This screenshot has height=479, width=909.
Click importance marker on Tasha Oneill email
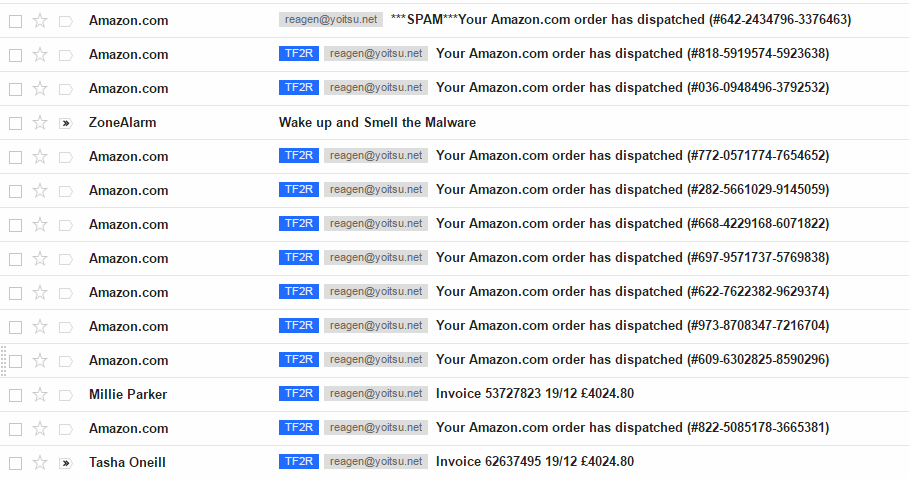pyautogui.click(x=66, y=463)
